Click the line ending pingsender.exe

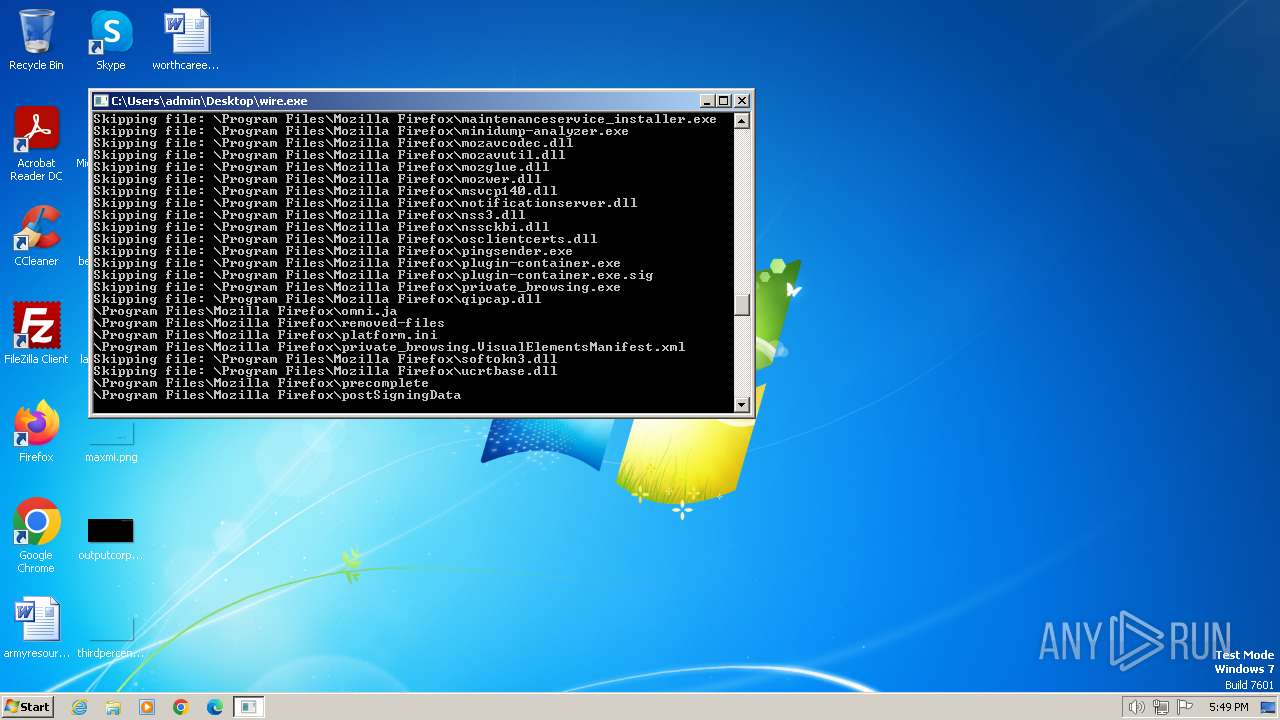pyautogui.click(x=333, y=251)
